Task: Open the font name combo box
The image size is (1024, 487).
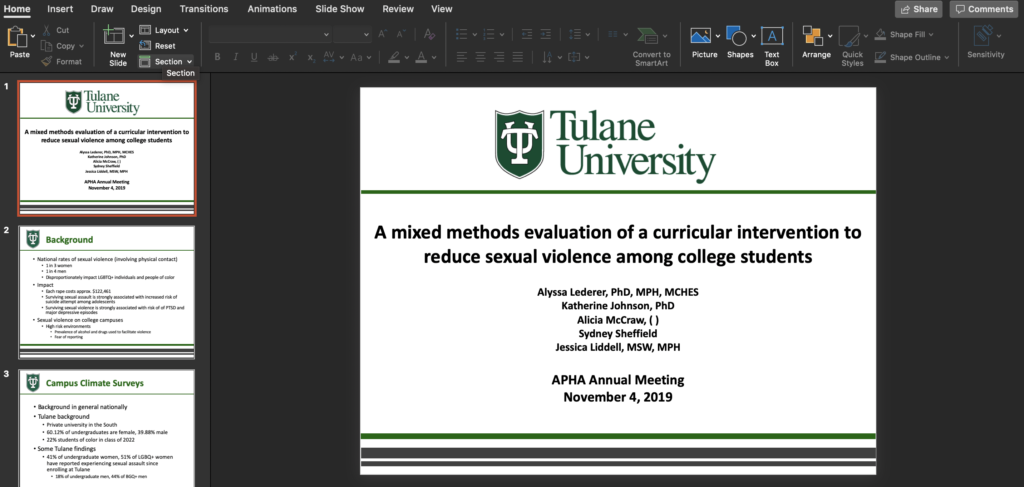Action: (270, 34)
